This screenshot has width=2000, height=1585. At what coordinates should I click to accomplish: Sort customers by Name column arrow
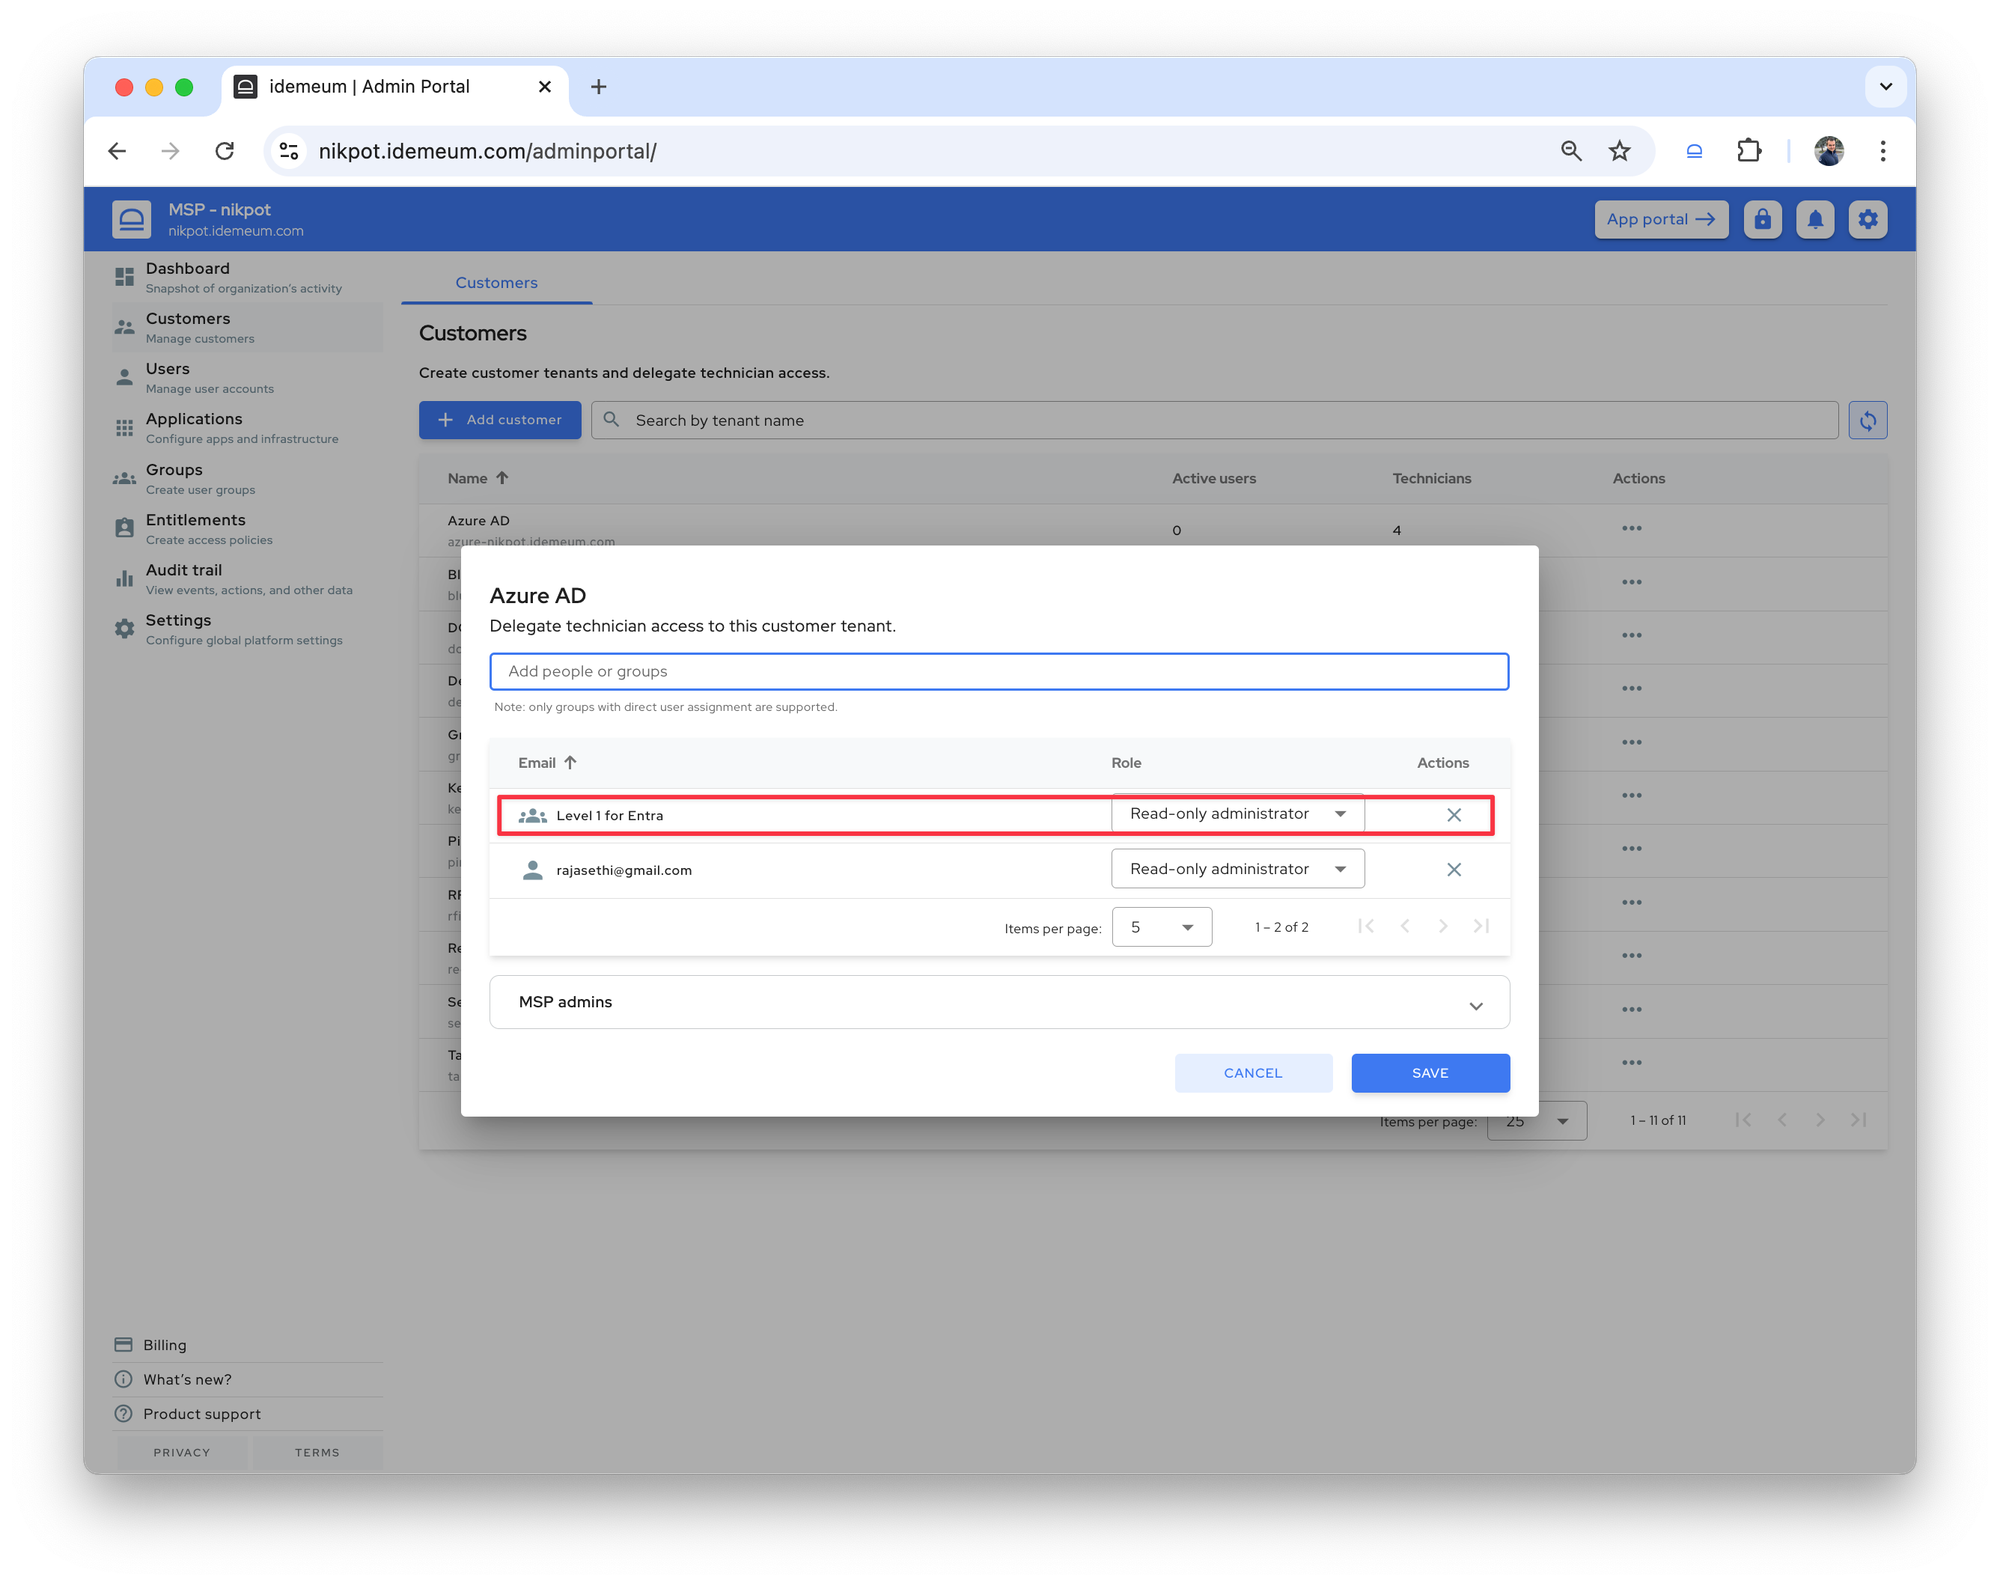pos(502,478)
